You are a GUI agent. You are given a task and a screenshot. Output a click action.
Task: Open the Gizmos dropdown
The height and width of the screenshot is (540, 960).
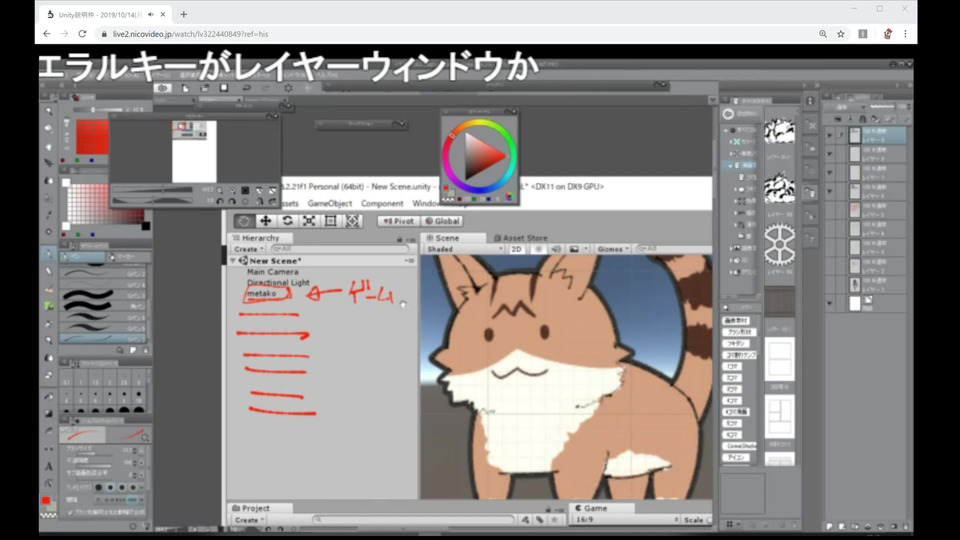click(613, 249)
